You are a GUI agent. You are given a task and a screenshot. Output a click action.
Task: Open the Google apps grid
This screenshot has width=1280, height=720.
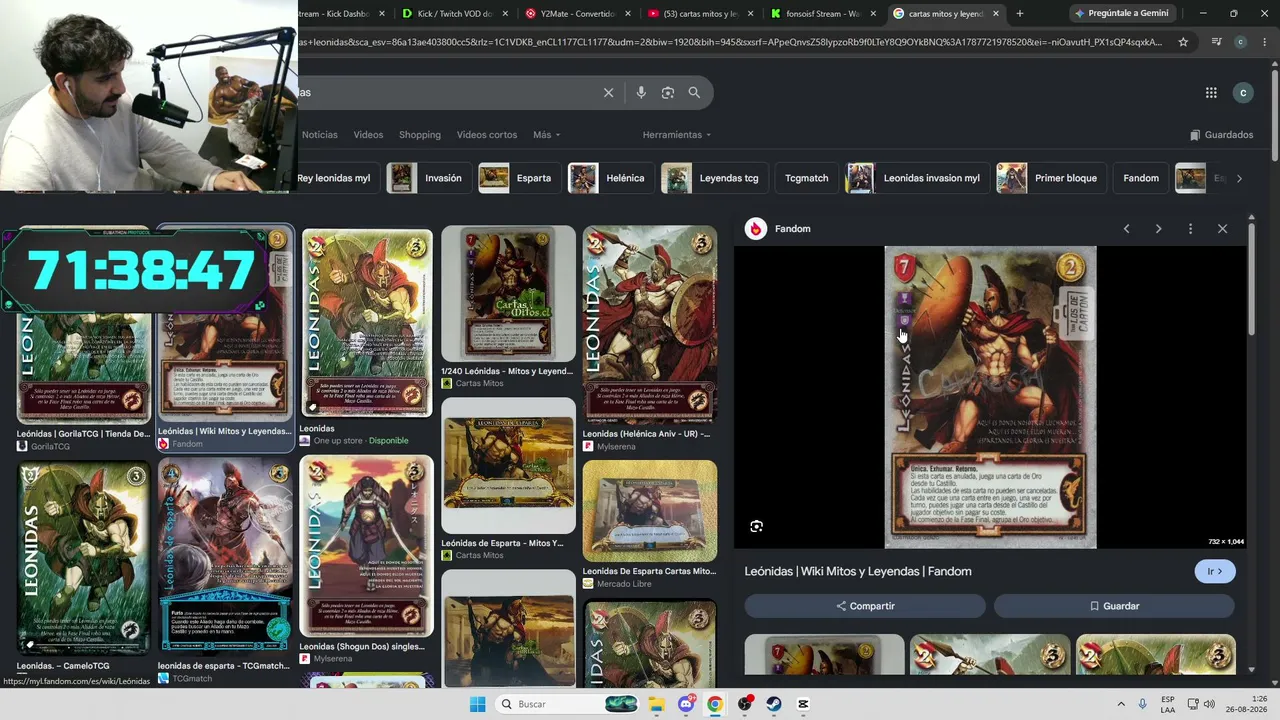[1211, 92]
